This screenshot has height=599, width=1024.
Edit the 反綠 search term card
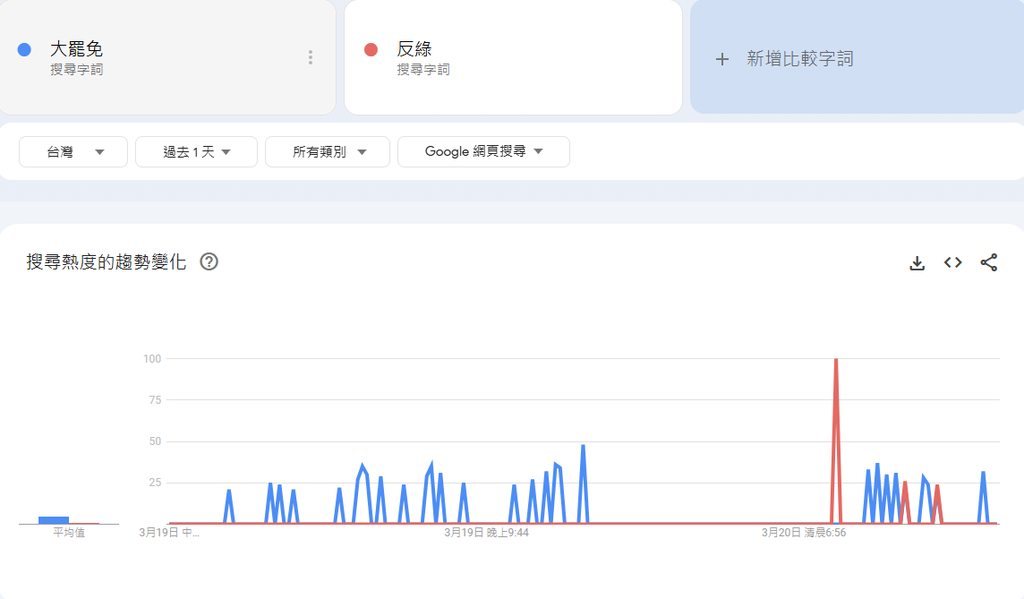click(415, 49)
